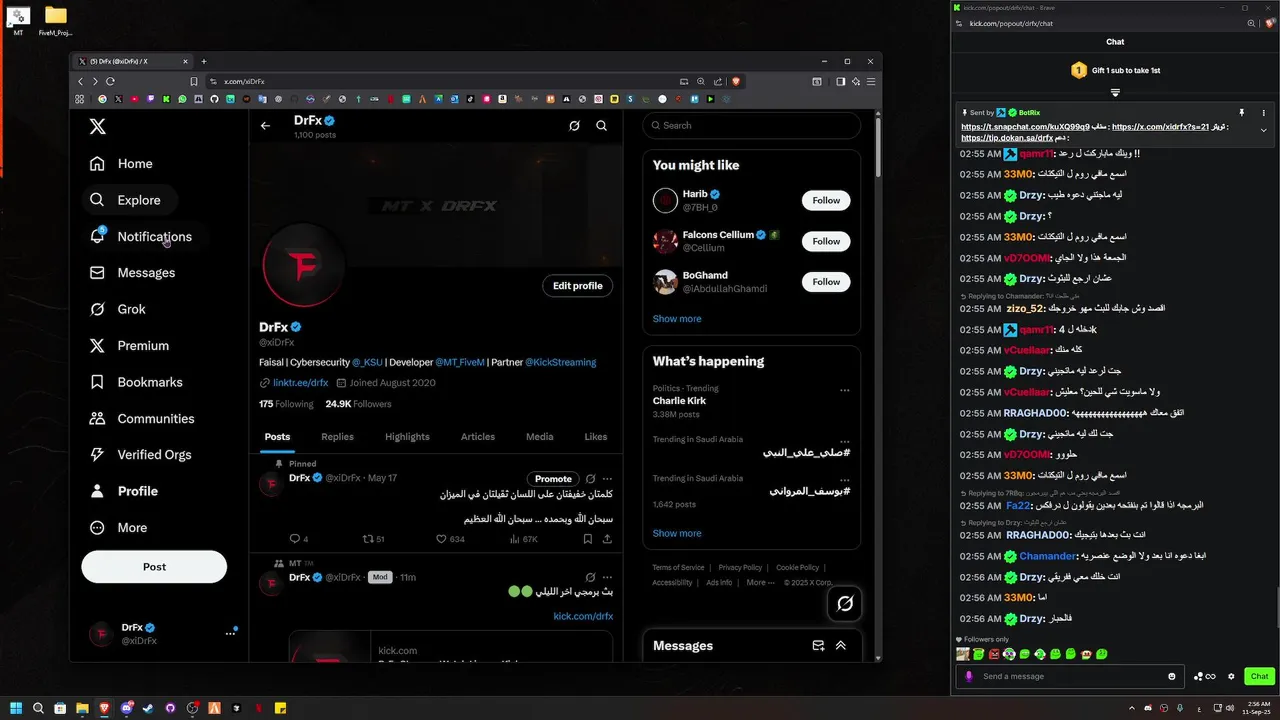Image resolution: width=1280 pixels, height=720 pixels.
Task: Click the search icon in profile header
Action: pyautogui.click(x=601, y=126)
